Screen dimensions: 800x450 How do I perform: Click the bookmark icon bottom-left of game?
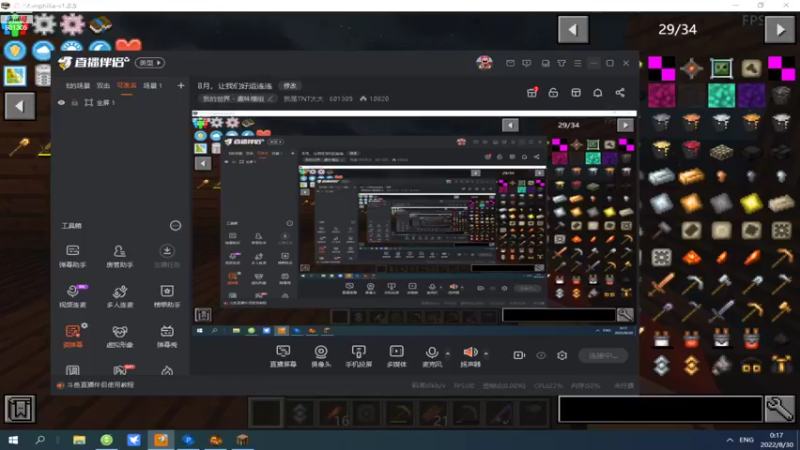coord(20,409)
